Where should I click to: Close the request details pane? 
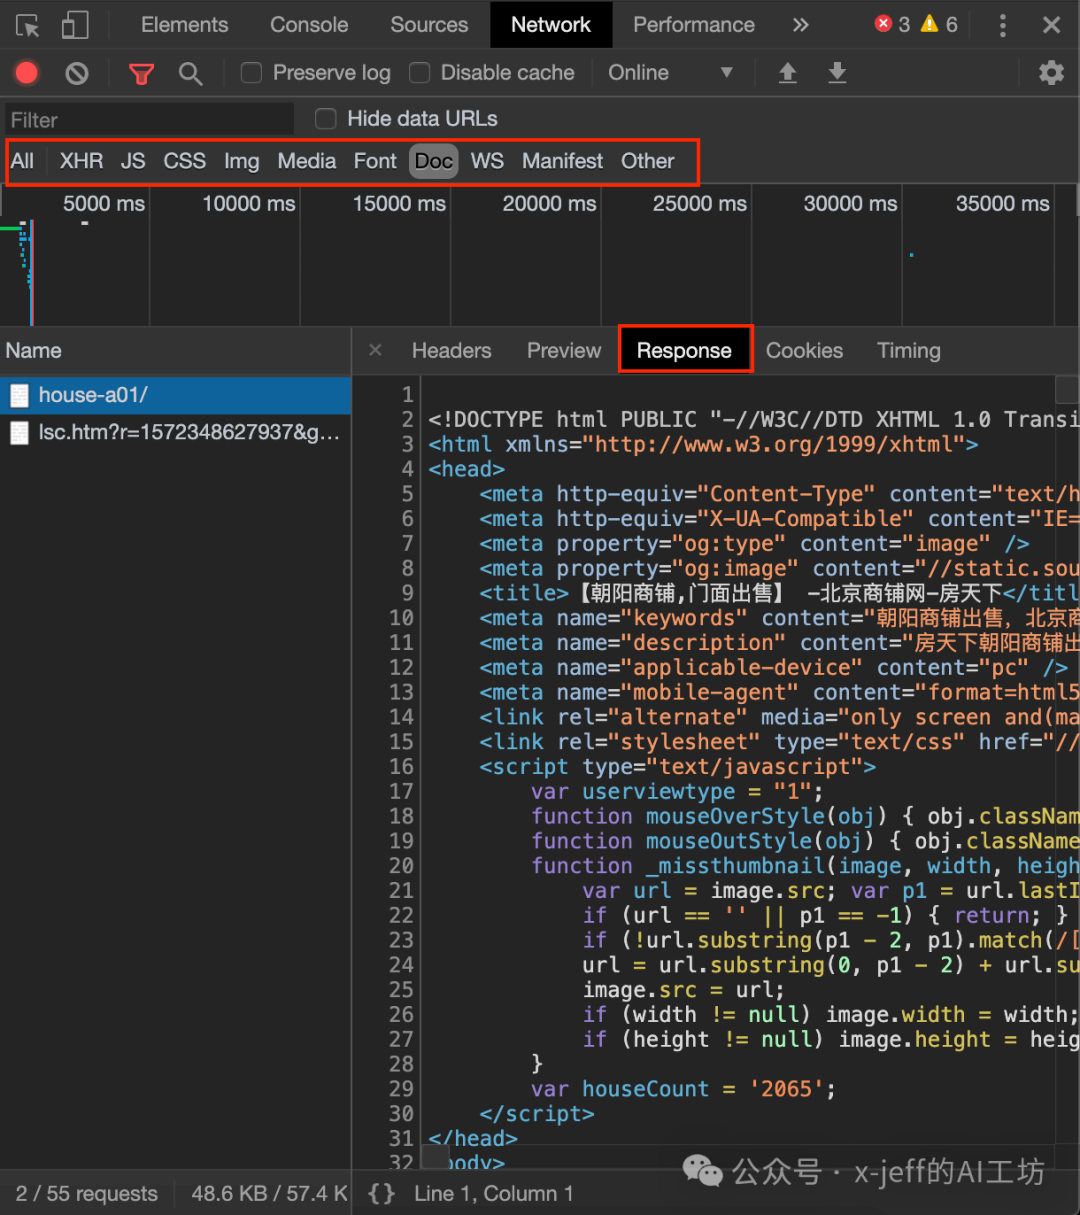[375, 350]
